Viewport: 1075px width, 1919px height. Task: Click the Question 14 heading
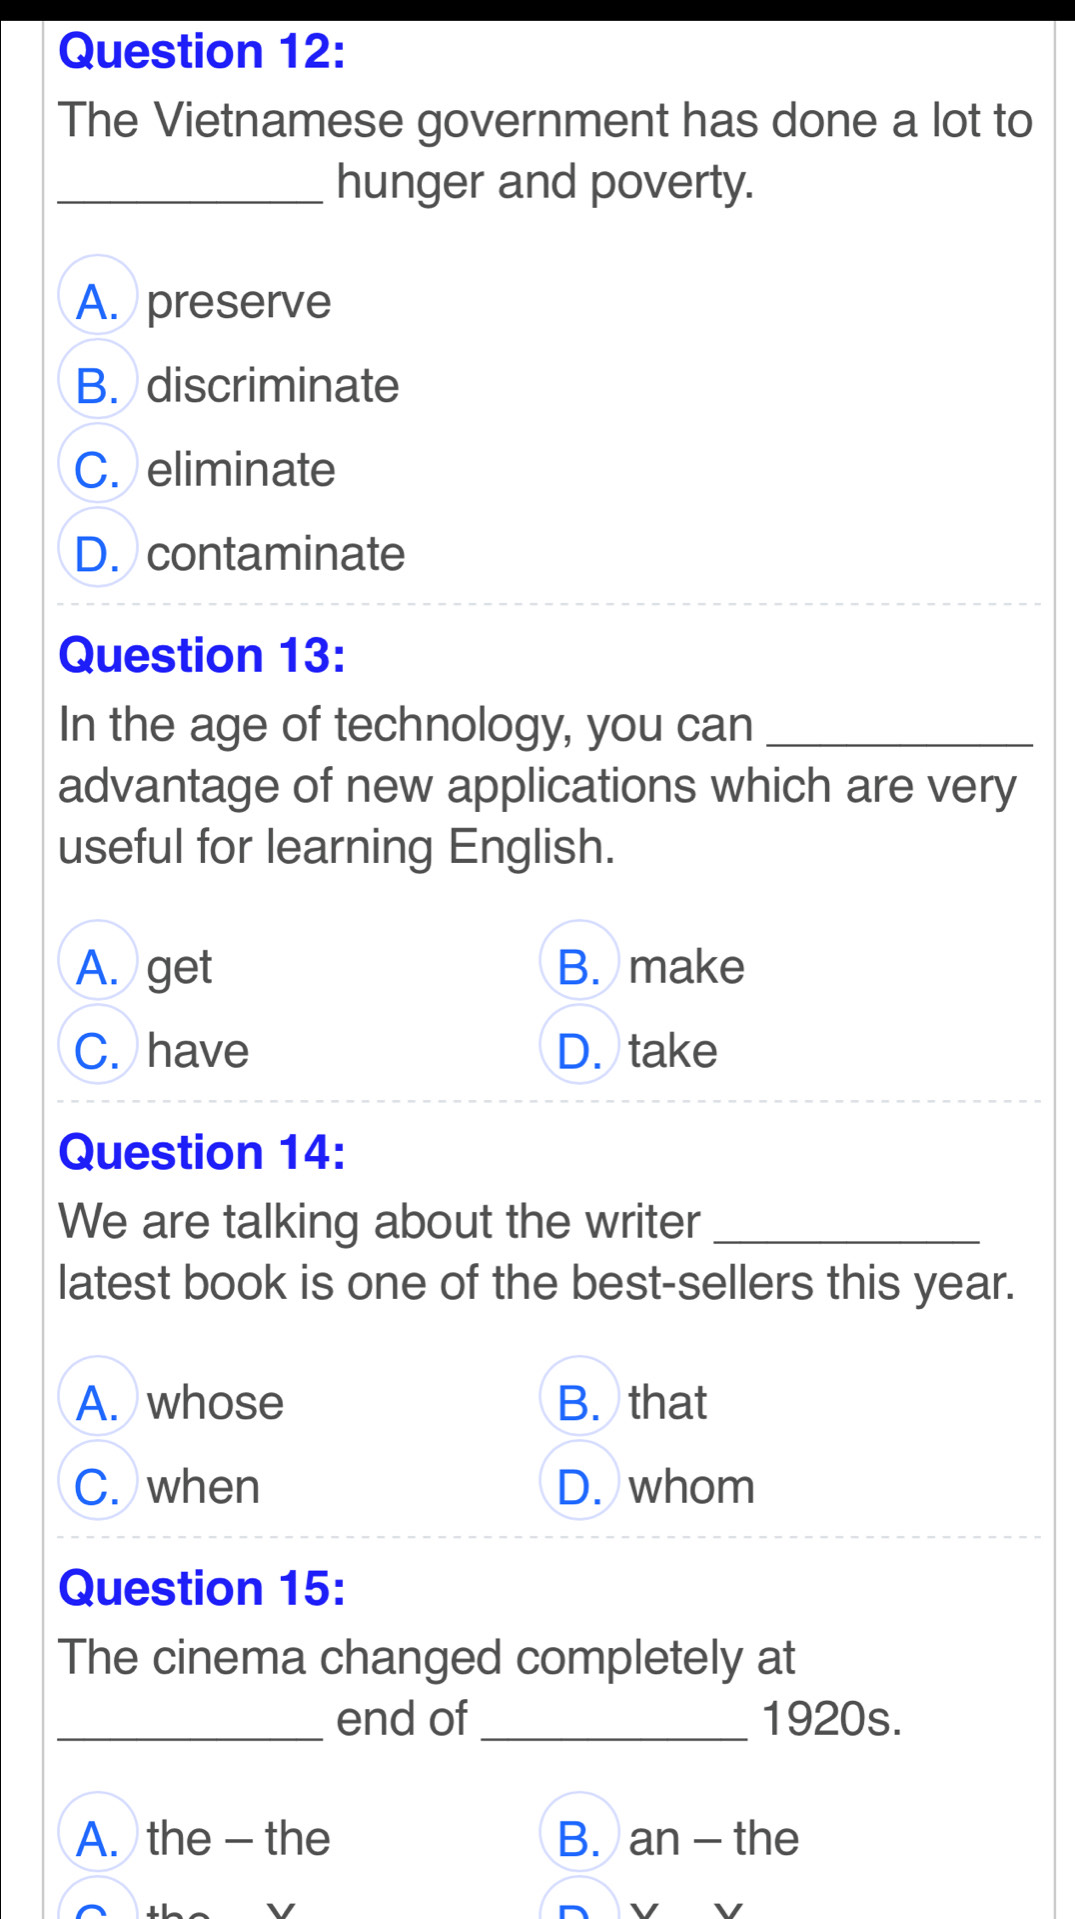[x=202, y=1152]
